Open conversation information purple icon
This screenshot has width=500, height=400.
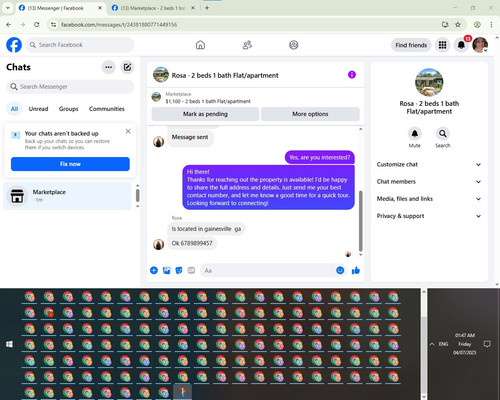point(352,75)
